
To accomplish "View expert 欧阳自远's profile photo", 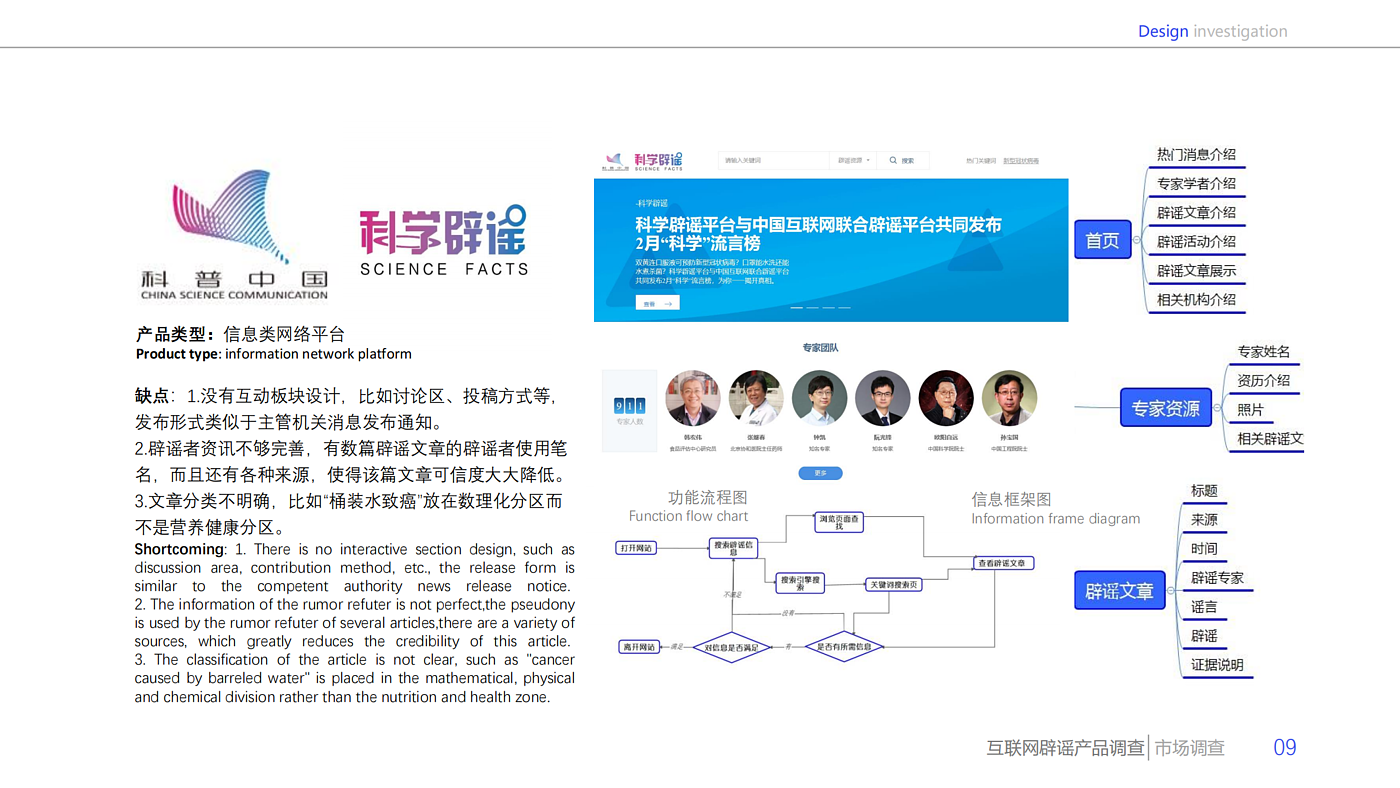I will click(946, 398).
